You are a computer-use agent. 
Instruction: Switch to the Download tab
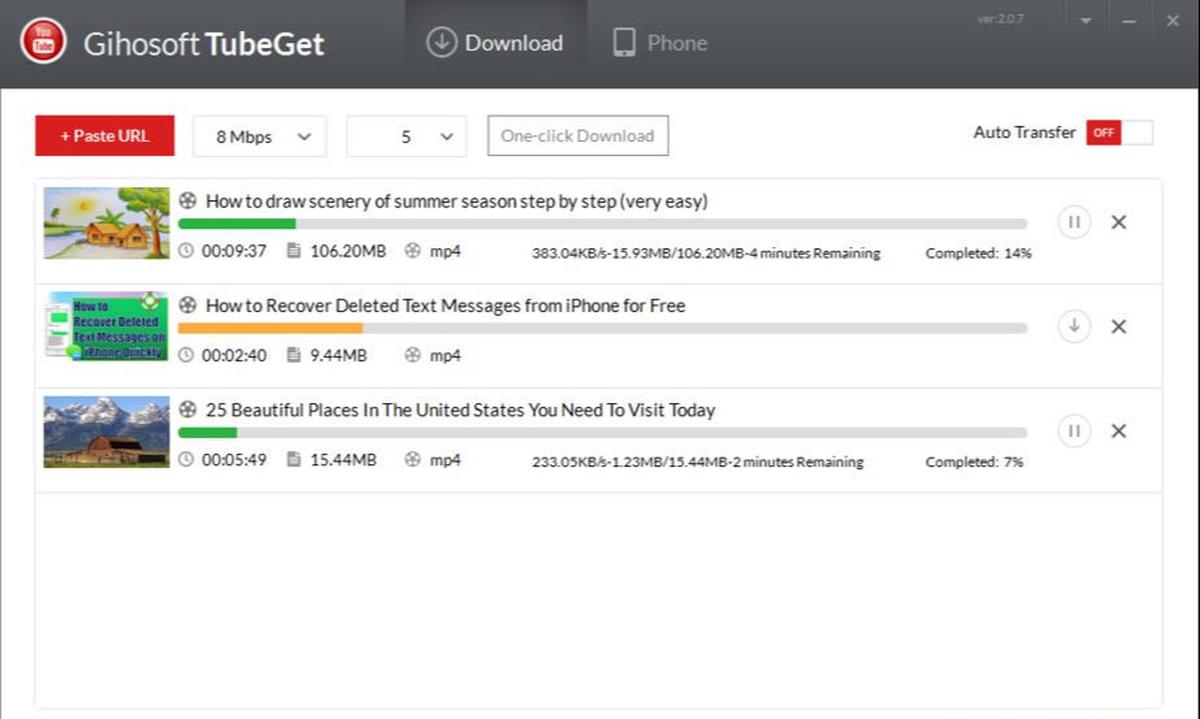click(x=494, y=43)
